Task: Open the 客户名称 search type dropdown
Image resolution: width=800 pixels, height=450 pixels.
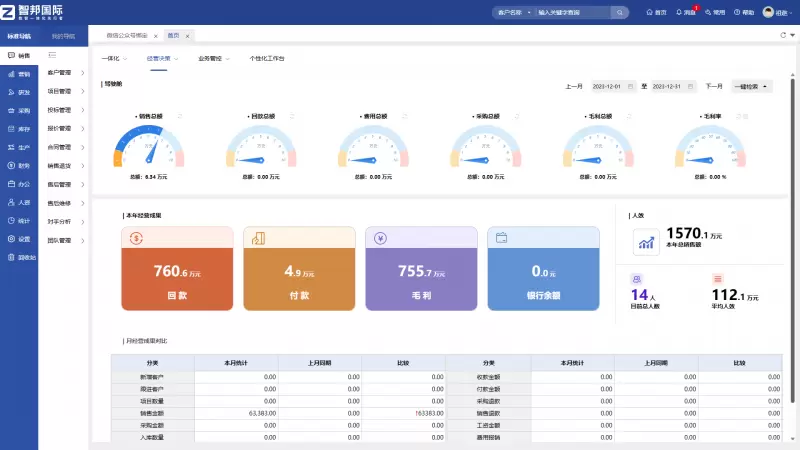Action: pyautogui.click(x=512, y=13)
